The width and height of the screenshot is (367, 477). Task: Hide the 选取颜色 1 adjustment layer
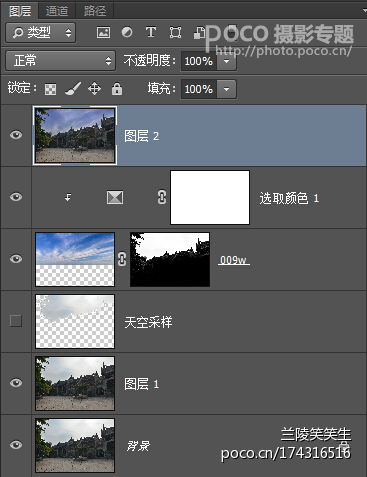pyautogui.click(x=16, y=197)
